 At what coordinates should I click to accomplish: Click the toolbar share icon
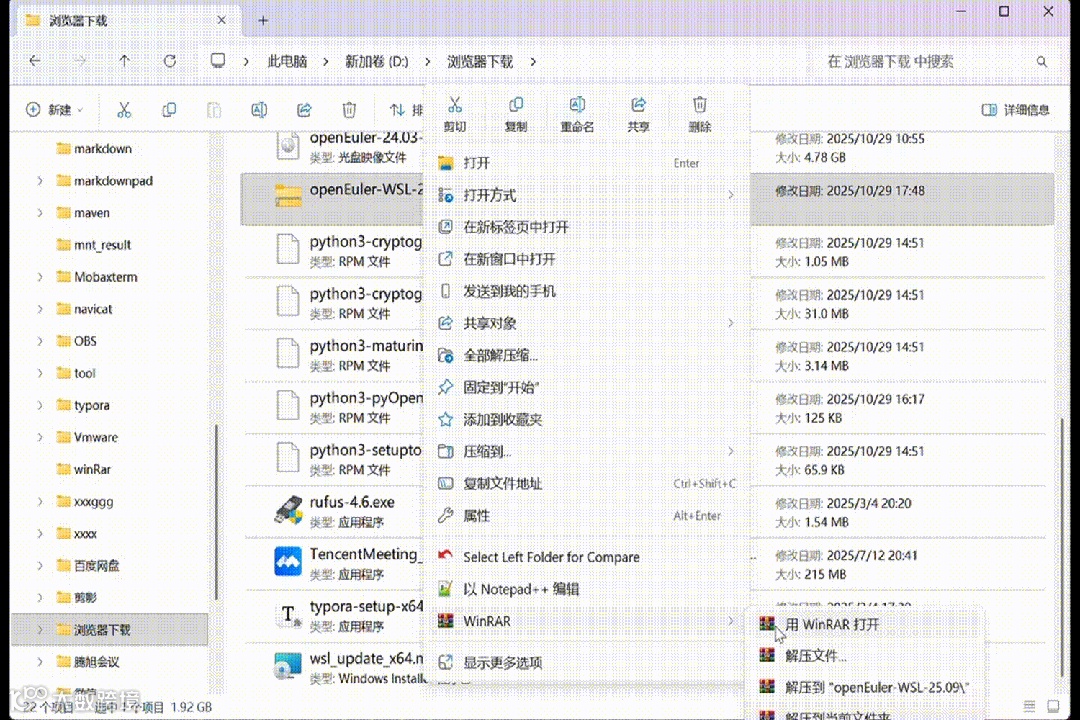(304, 110)
